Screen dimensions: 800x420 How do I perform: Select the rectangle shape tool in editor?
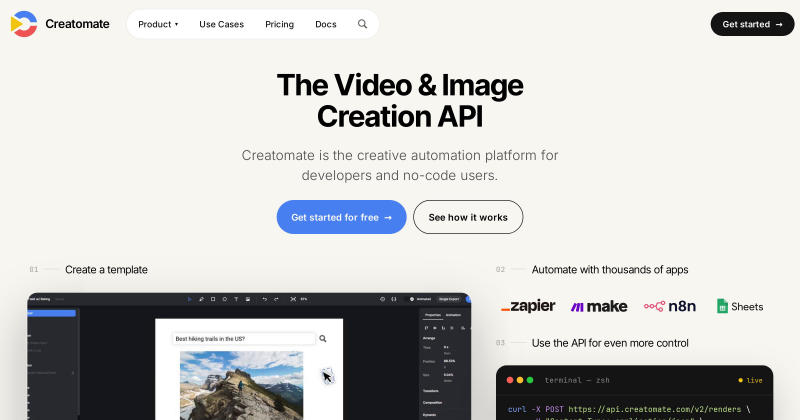[213, 299]
